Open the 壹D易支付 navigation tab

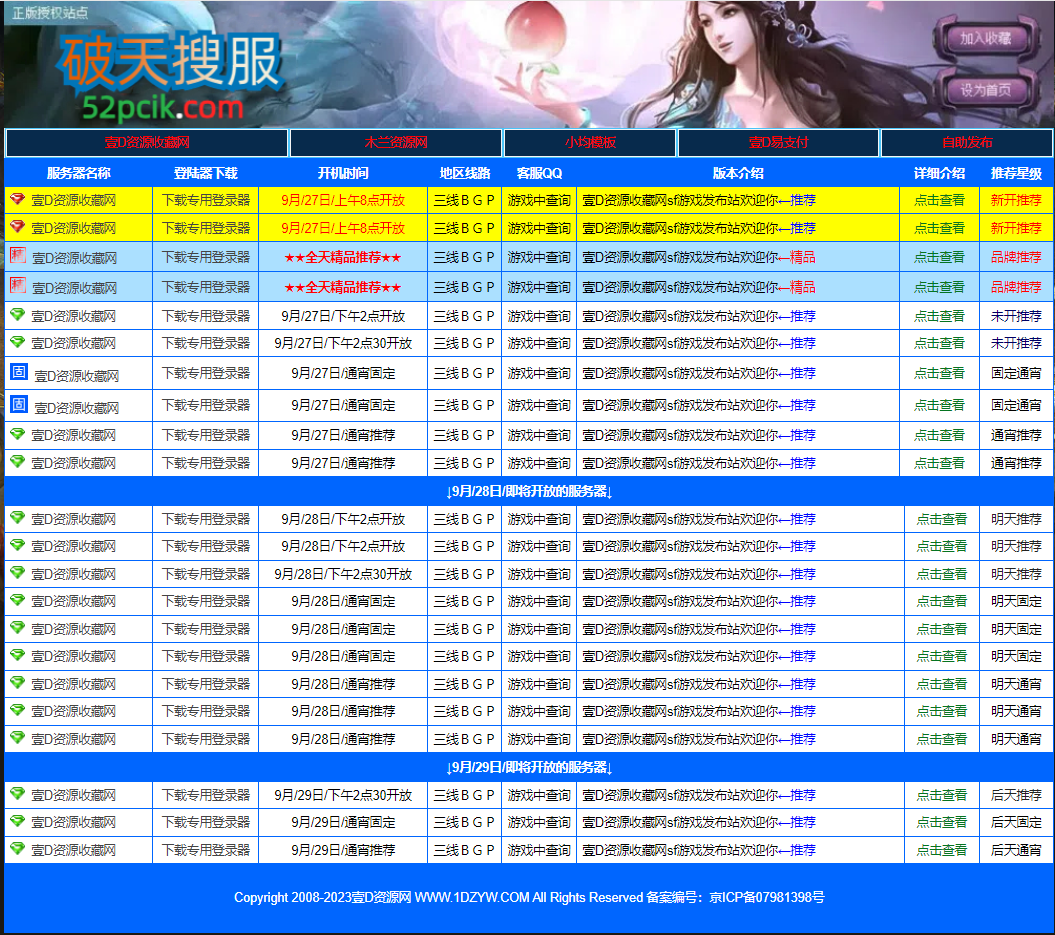(x=778, y=143)
